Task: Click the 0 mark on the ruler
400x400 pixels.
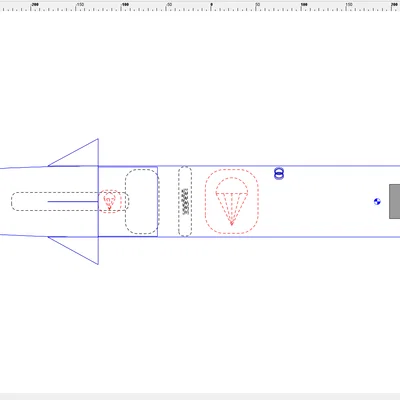Action: 211,5
